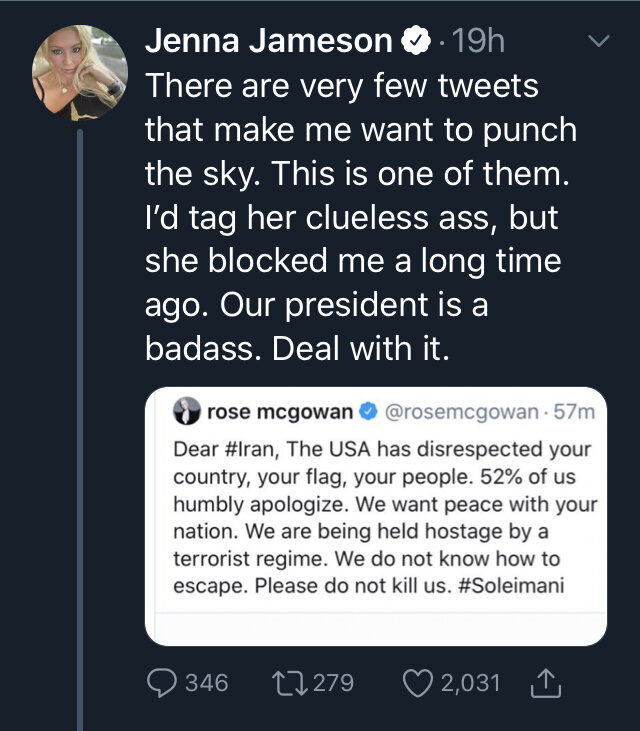The image size is (640, 731).
Task: Select the 279 retweets count
Action: (333, 683)
